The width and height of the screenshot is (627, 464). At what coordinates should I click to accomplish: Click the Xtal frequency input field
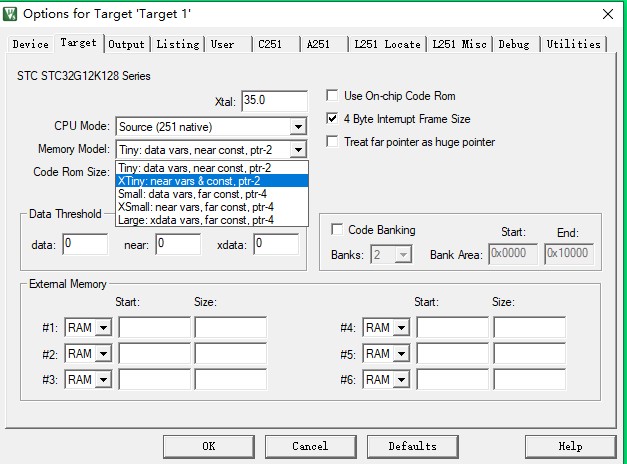click(273, 101)
